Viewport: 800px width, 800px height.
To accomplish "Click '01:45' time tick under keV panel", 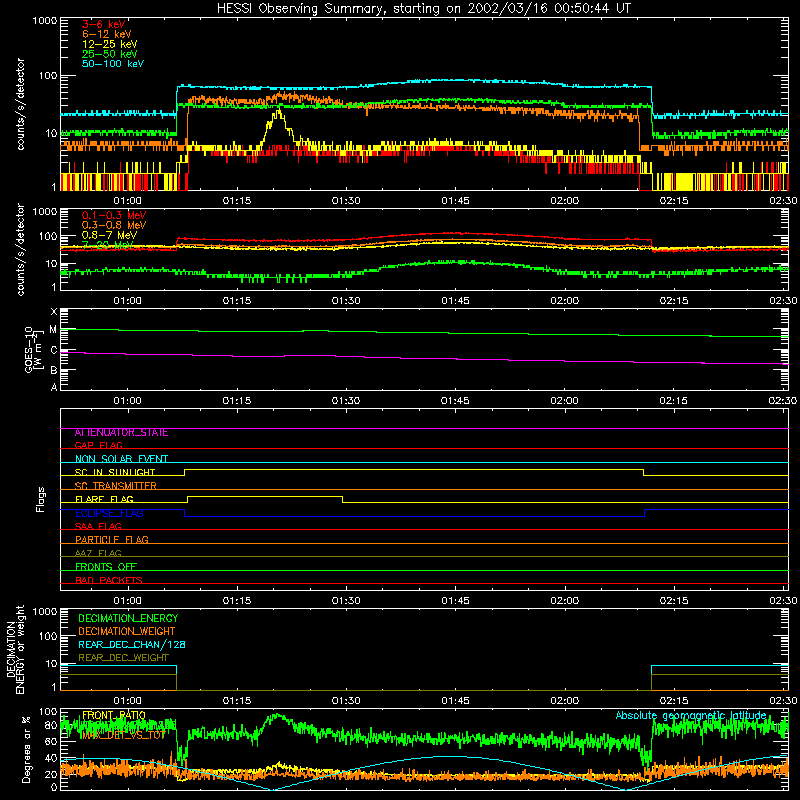I will pyautogui.click(x=455, y=201).
